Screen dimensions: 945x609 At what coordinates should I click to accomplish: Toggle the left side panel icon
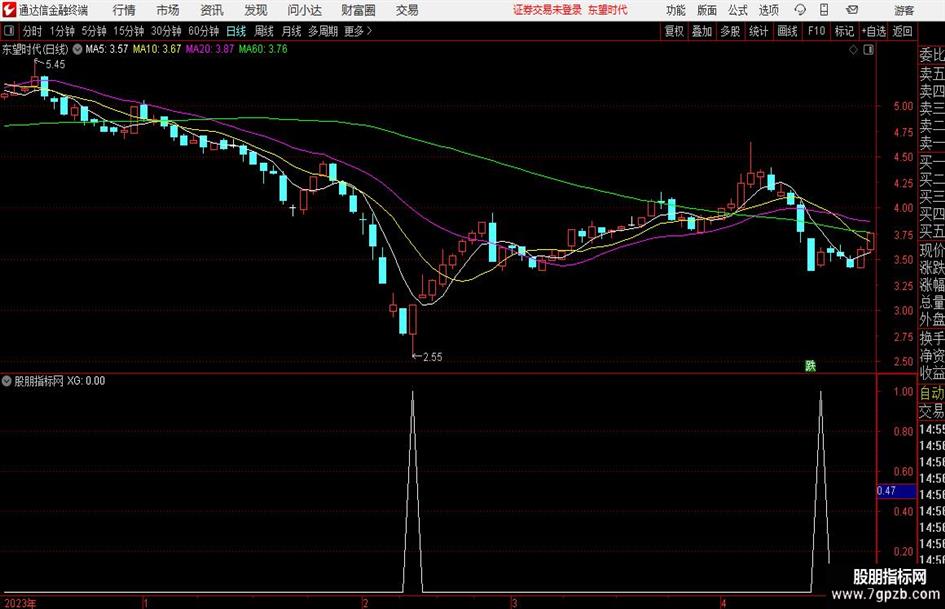click(x=9, y=31)
